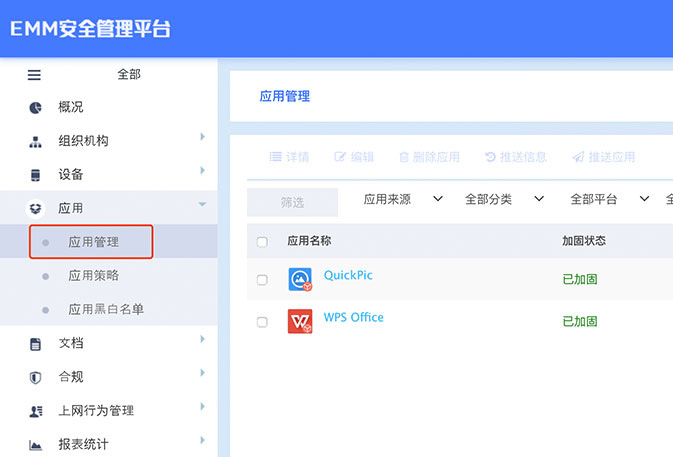Collapse the 应用 sidebar section arrow
Screen dimensions: 673x457
click(x=202, y=205)
